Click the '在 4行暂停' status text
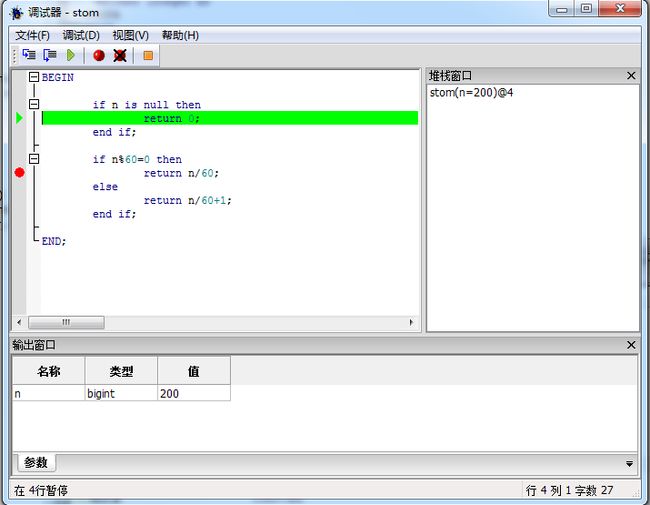Image resolution: width=650 pixels, height=505 pixels. pyautogui.click(x=41, y=490)
